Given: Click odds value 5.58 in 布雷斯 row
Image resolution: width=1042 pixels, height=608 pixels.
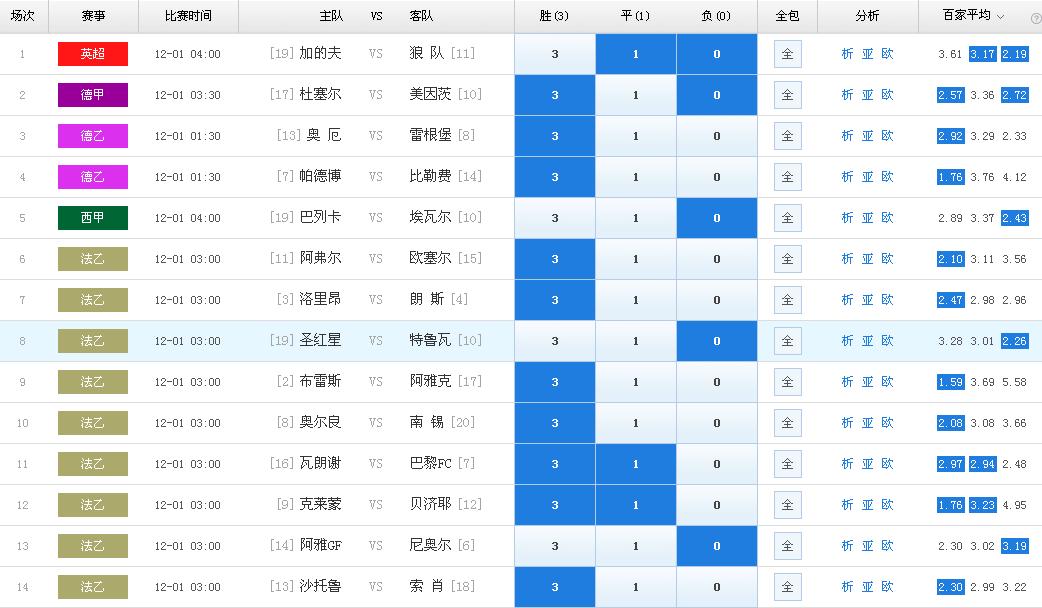Looking at the screenshot, I should click(x=1015, y=382).
